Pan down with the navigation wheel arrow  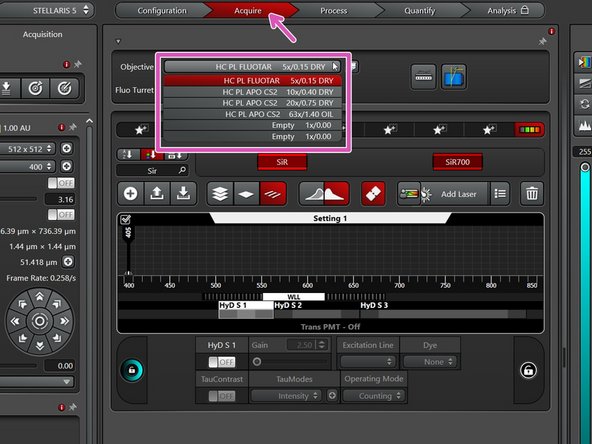coord(40,345)
